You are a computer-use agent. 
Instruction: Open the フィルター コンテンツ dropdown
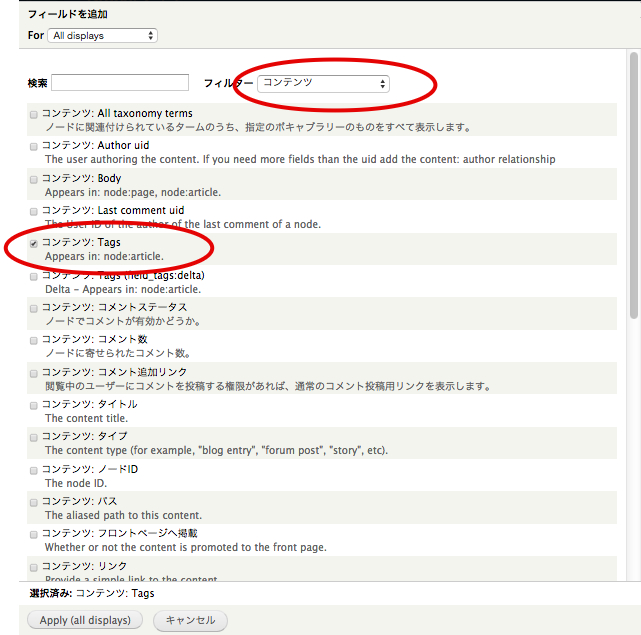point(323,84)
